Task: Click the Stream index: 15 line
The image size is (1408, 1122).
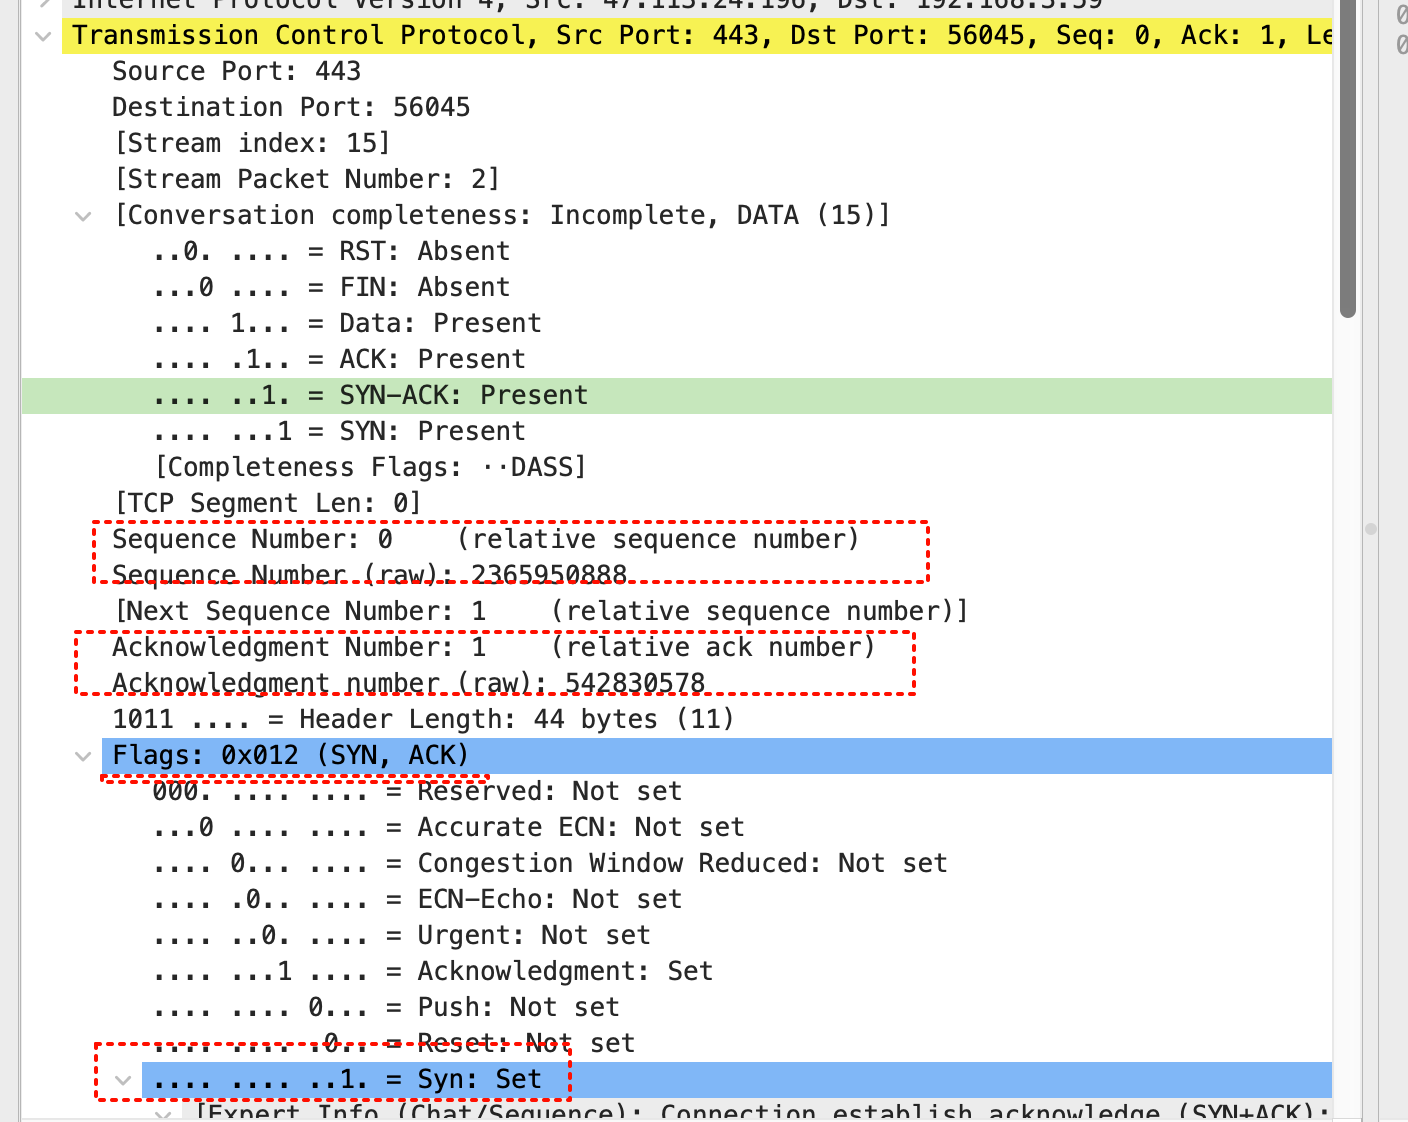Action: tap(252, 144)
